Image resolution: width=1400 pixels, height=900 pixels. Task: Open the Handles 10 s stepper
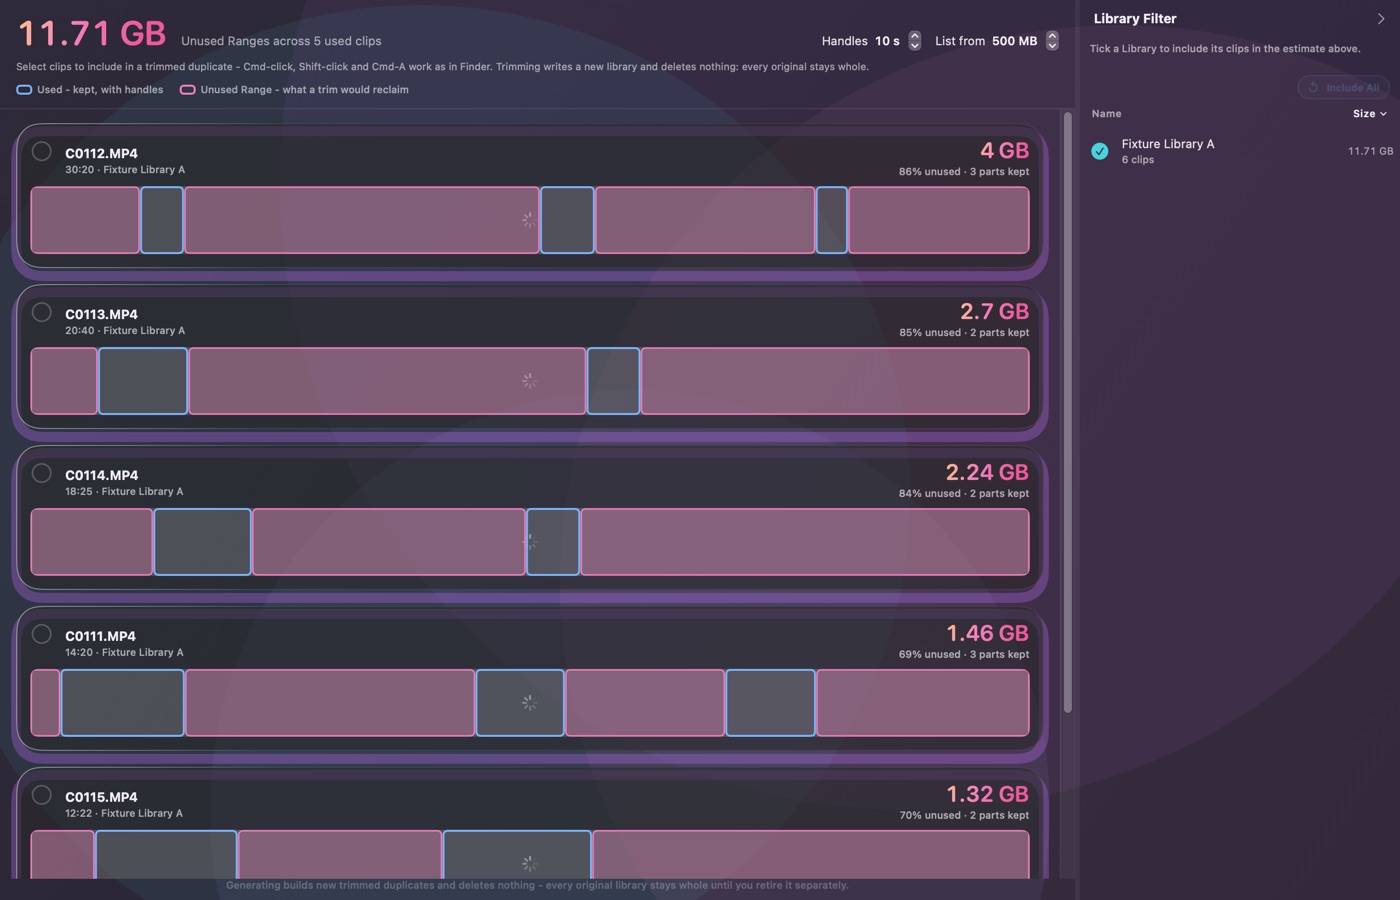pos(914,41)
